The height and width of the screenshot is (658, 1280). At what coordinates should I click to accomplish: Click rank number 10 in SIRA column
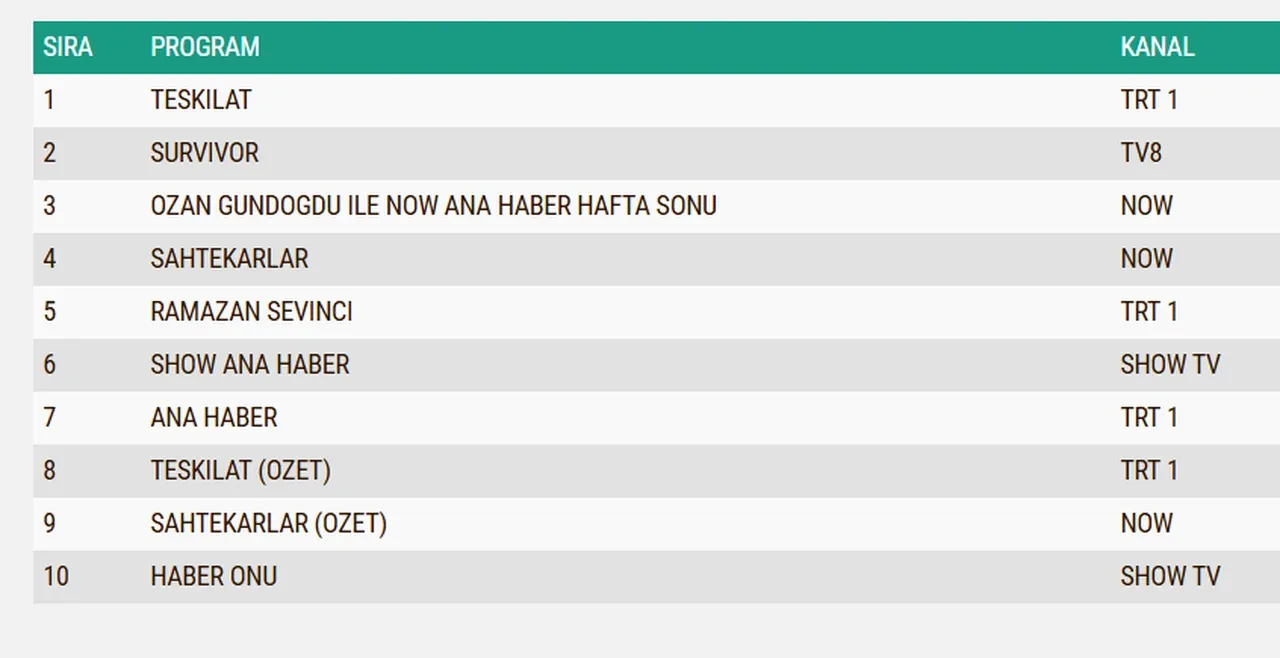56,577
